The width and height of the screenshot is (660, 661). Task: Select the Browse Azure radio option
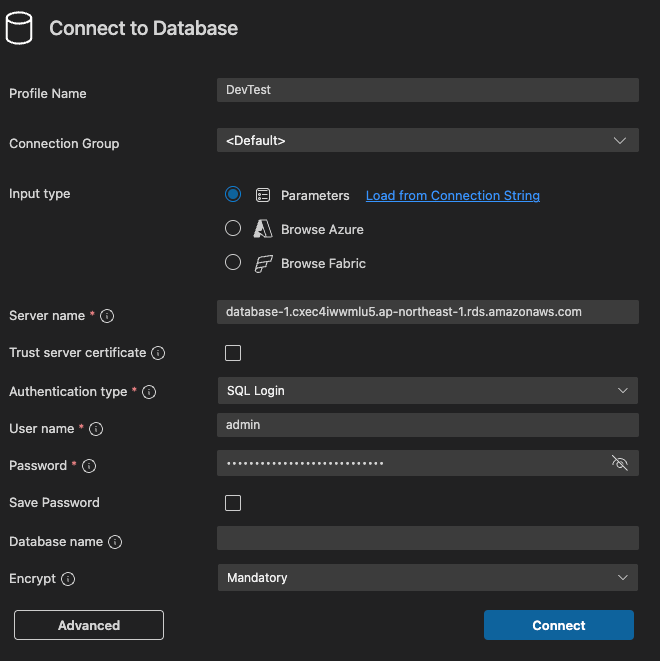click(233, 228)
